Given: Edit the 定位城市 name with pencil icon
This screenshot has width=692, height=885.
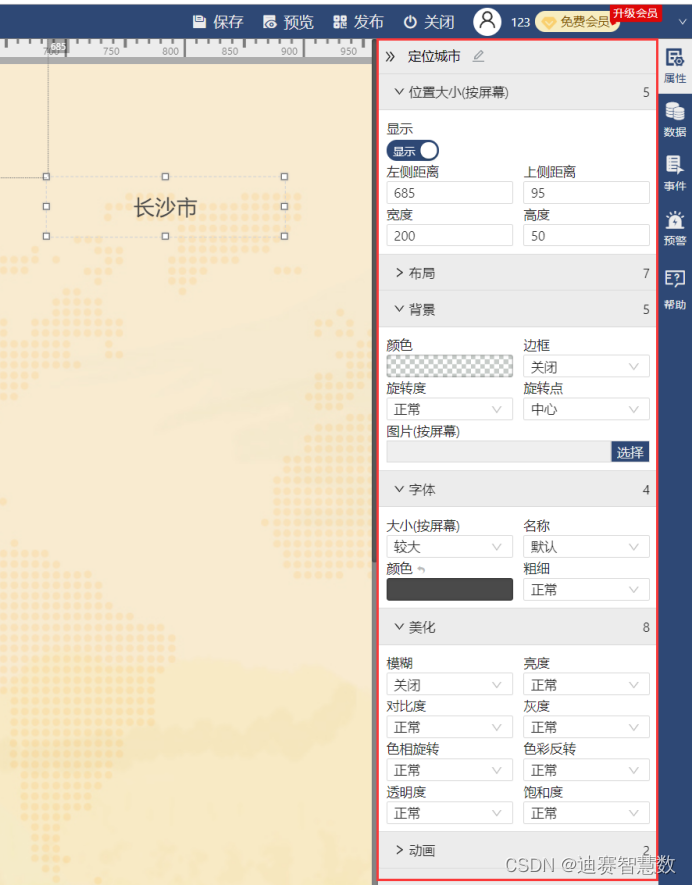Looking at the screenshot, I should [478, 56].
